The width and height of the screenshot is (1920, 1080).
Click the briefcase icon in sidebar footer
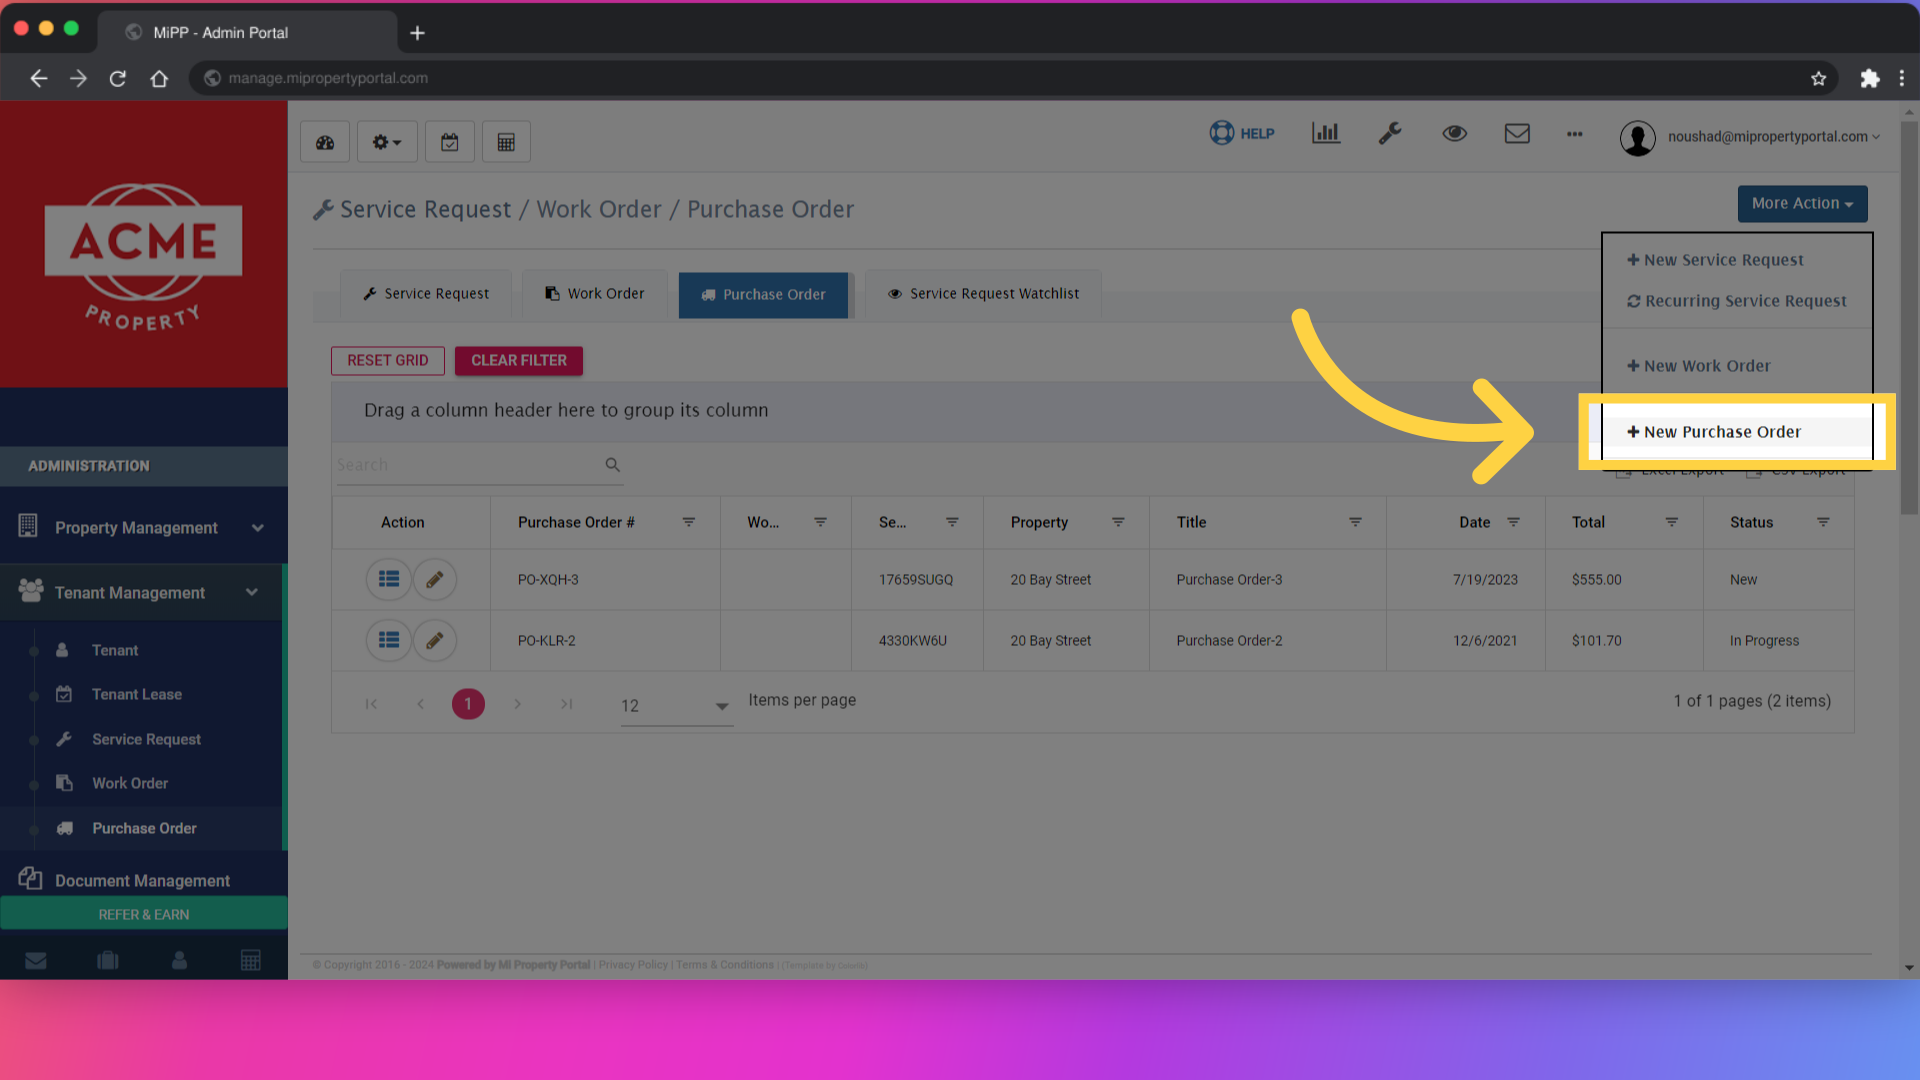108,960
